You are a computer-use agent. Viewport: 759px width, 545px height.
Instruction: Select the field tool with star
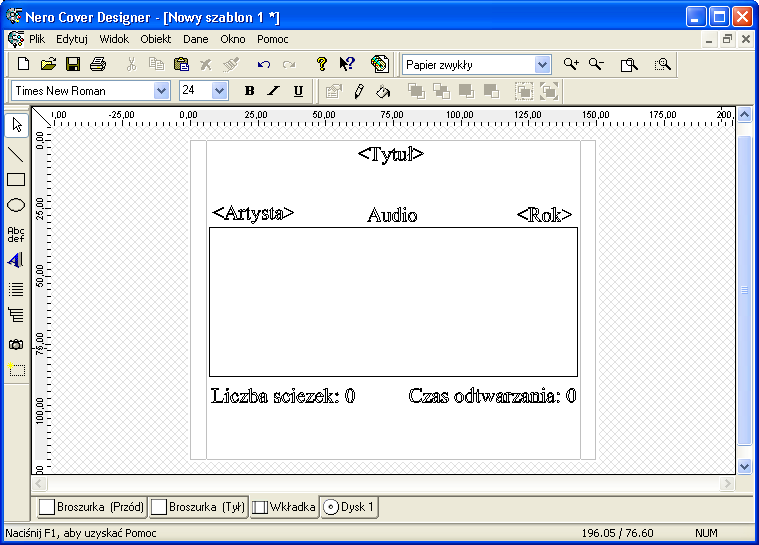16,370
